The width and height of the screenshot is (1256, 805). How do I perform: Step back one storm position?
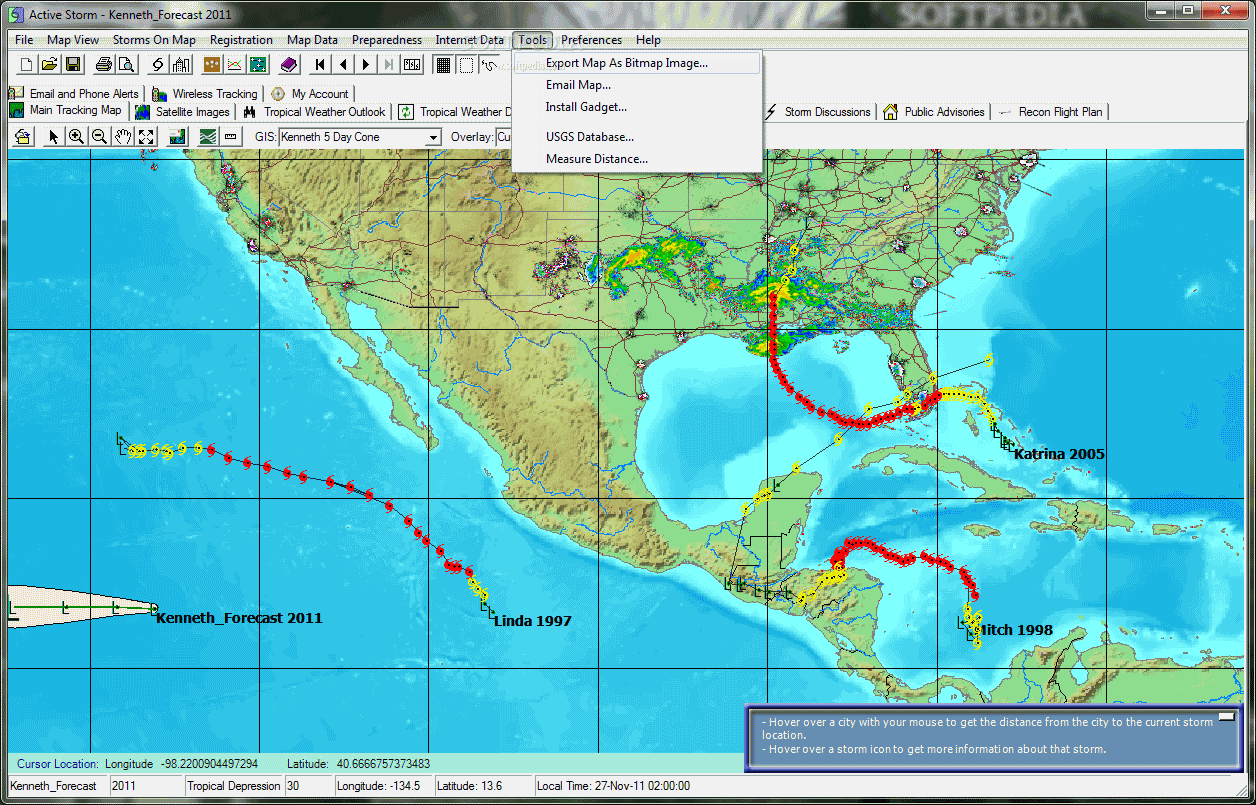(x=343, y=65)
